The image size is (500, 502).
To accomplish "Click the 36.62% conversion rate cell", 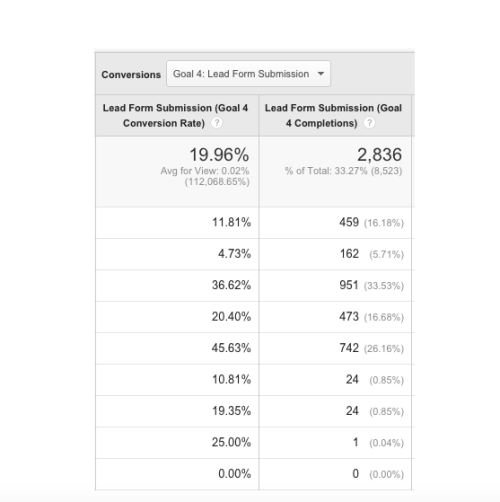I will pyautogui.click(x=231, y=285).
